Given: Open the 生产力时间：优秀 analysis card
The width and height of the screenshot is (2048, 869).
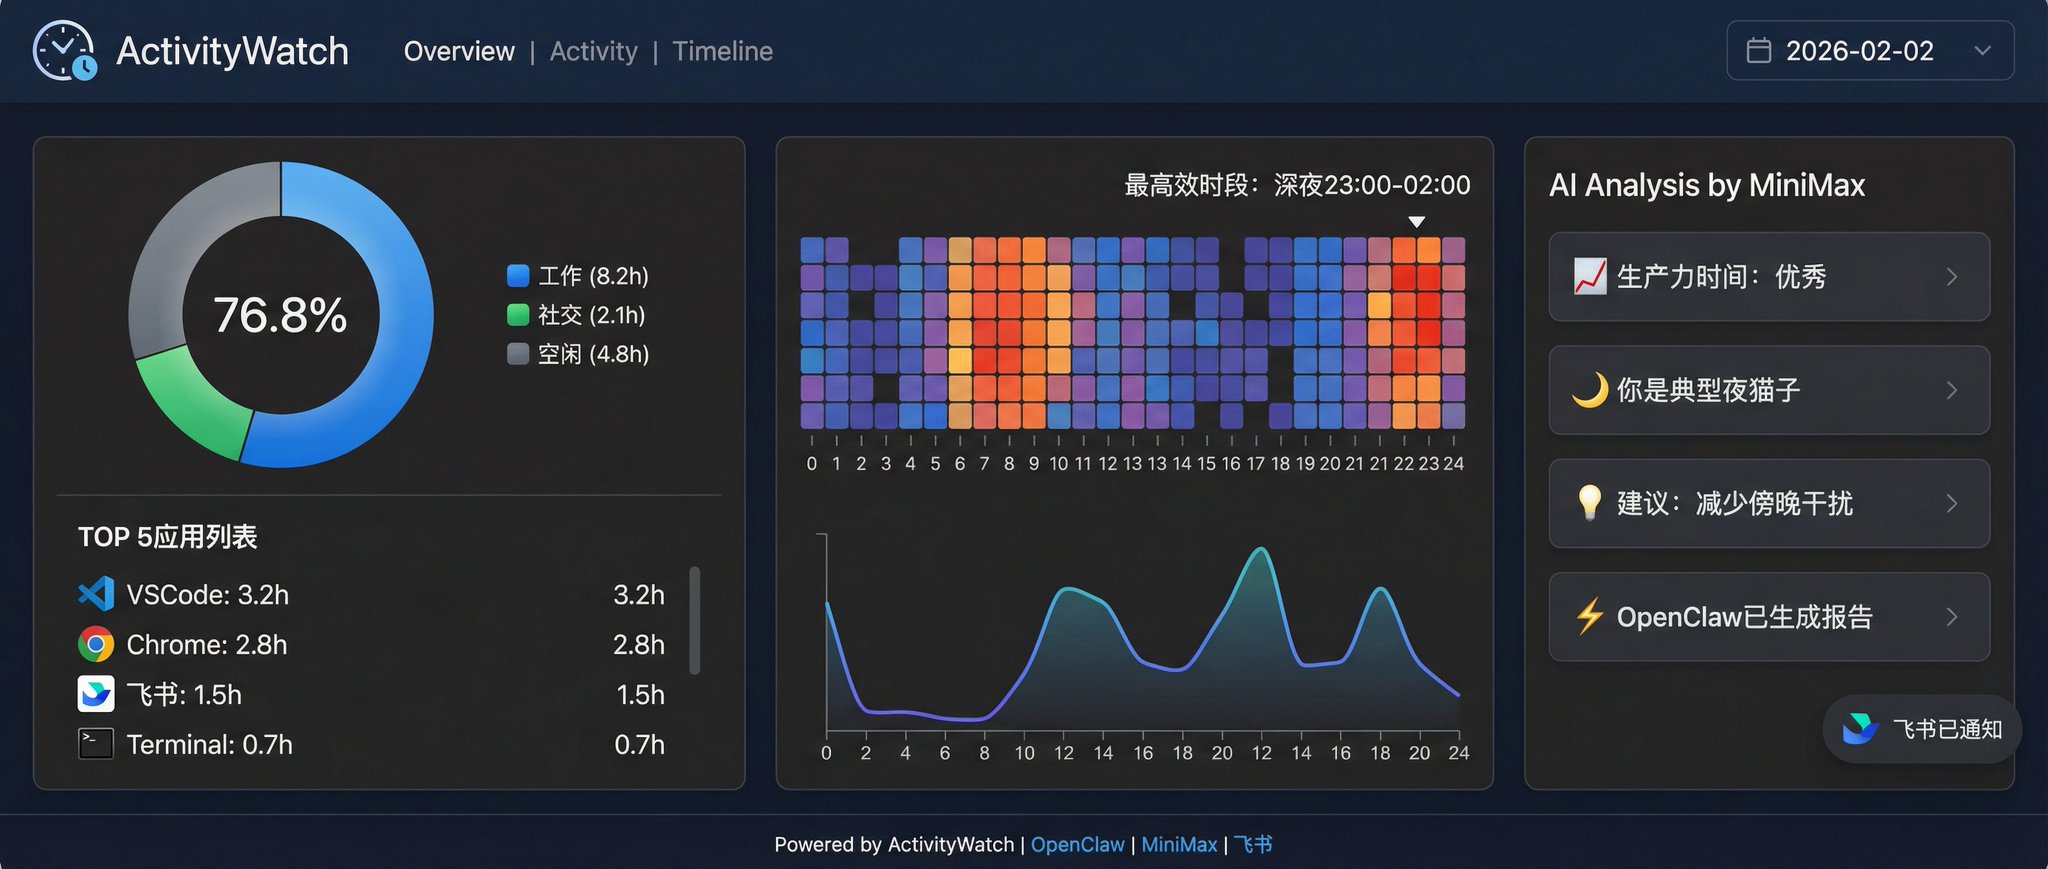Looking at the screenshot, I should coord(1769,277).
